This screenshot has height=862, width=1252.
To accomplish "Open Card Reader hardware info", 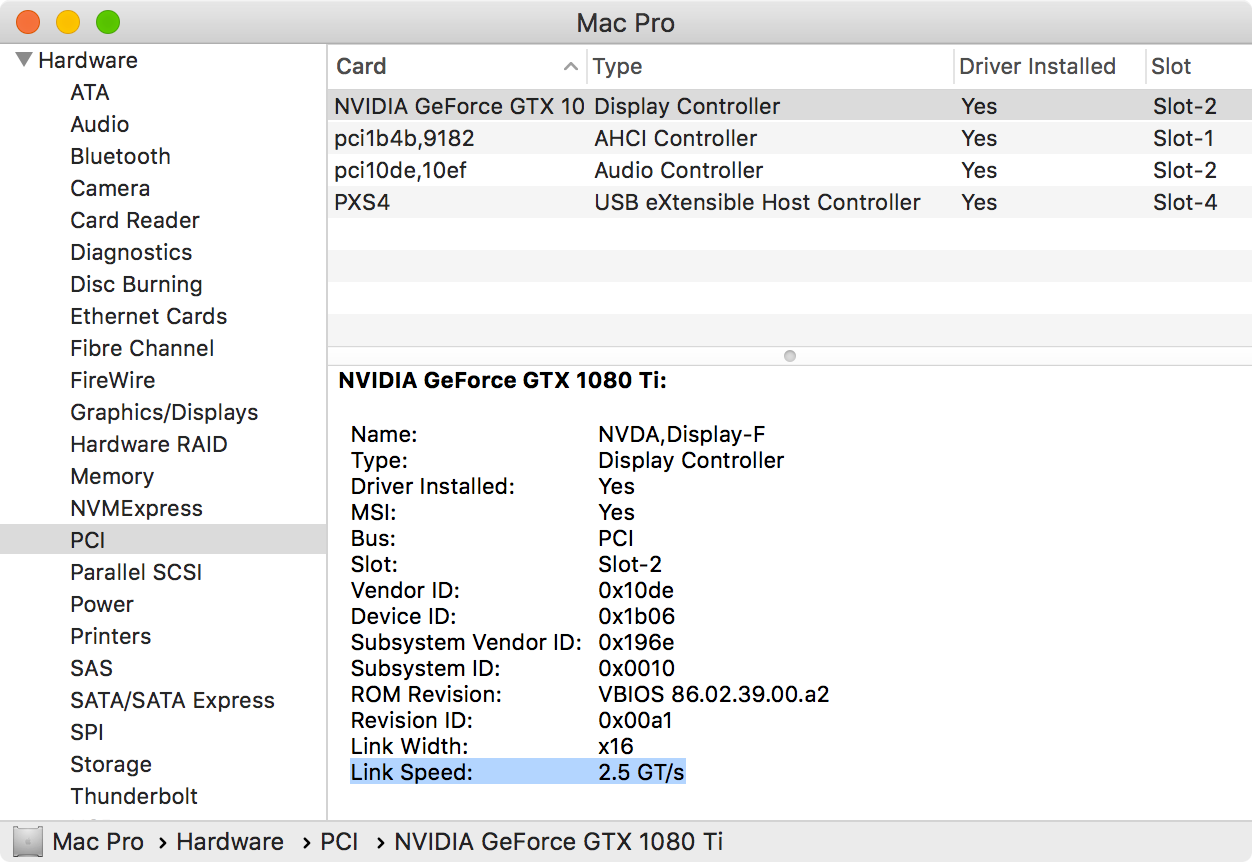I will pyautogui.click(x=135, y=220).
